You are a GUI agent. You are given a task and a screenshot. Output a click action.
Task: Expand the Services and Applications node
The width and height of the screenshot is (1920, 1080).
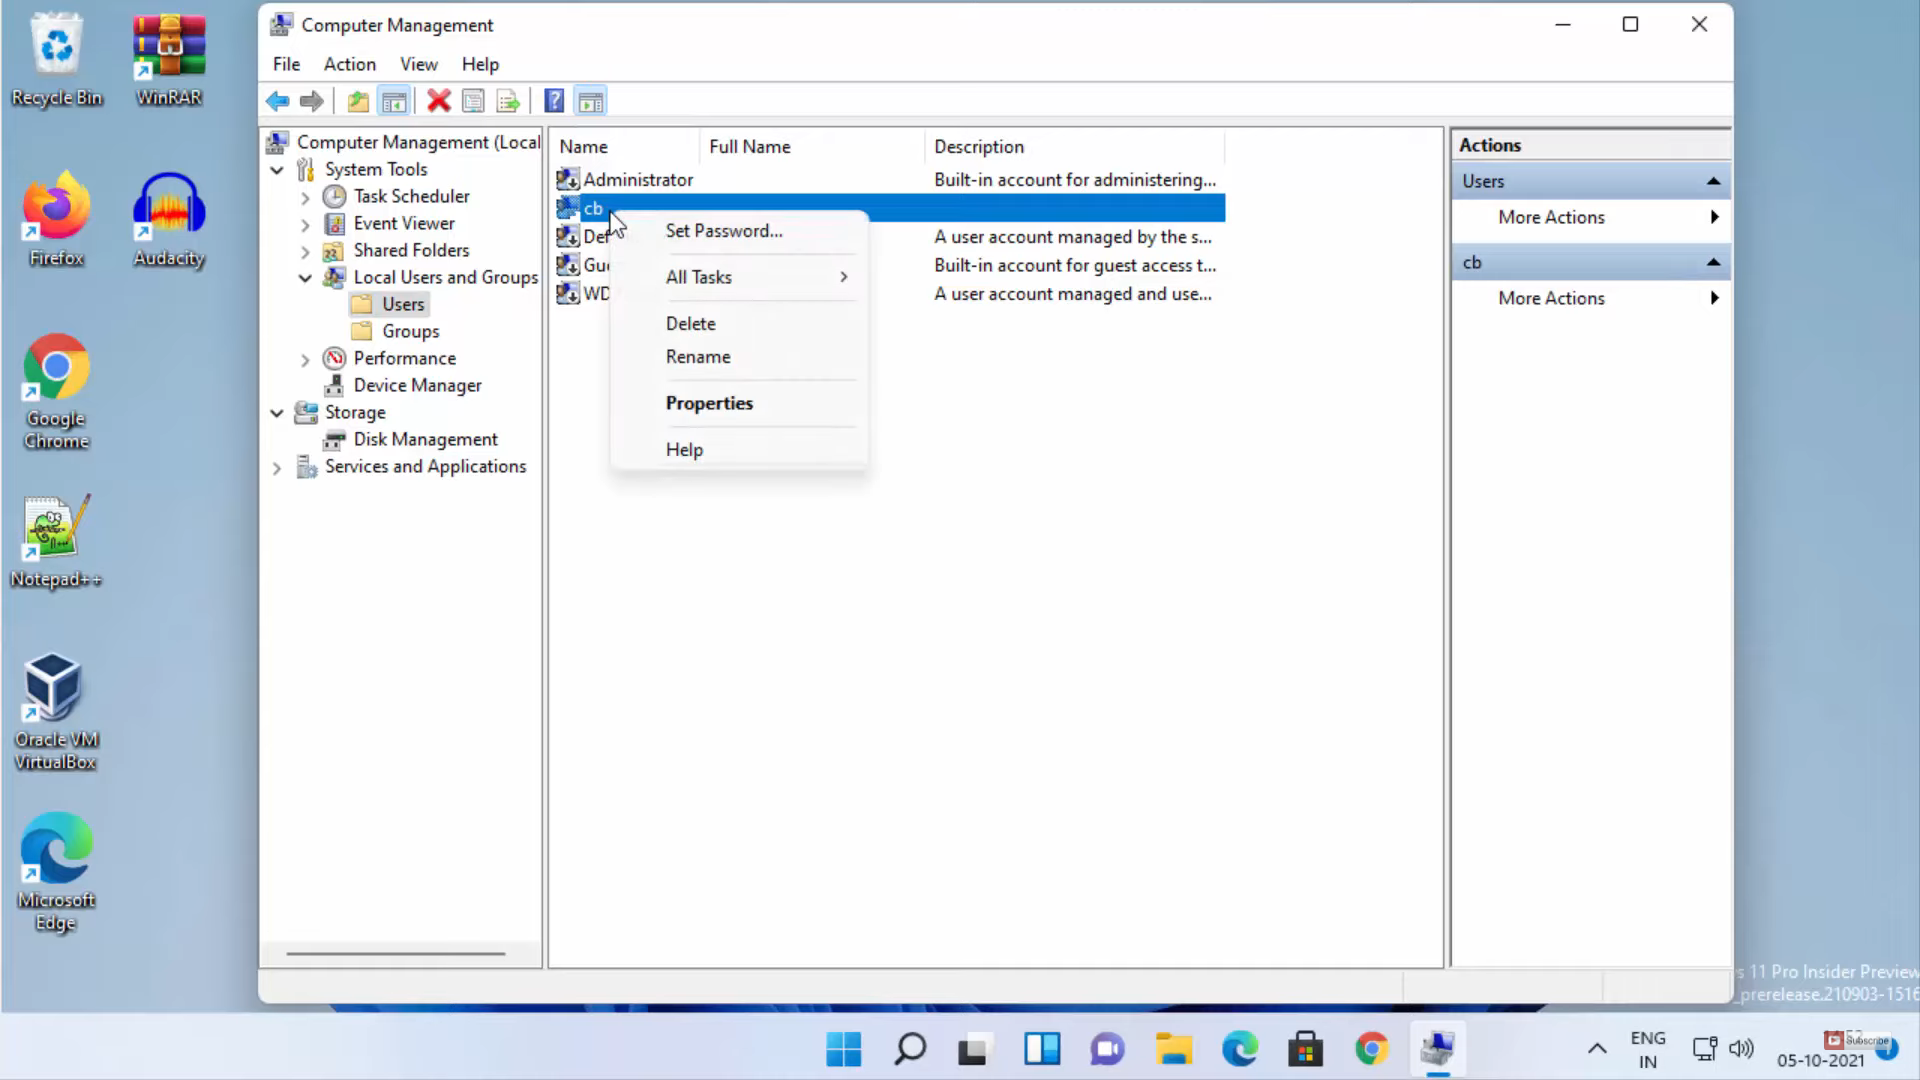[x=277, y=467]
